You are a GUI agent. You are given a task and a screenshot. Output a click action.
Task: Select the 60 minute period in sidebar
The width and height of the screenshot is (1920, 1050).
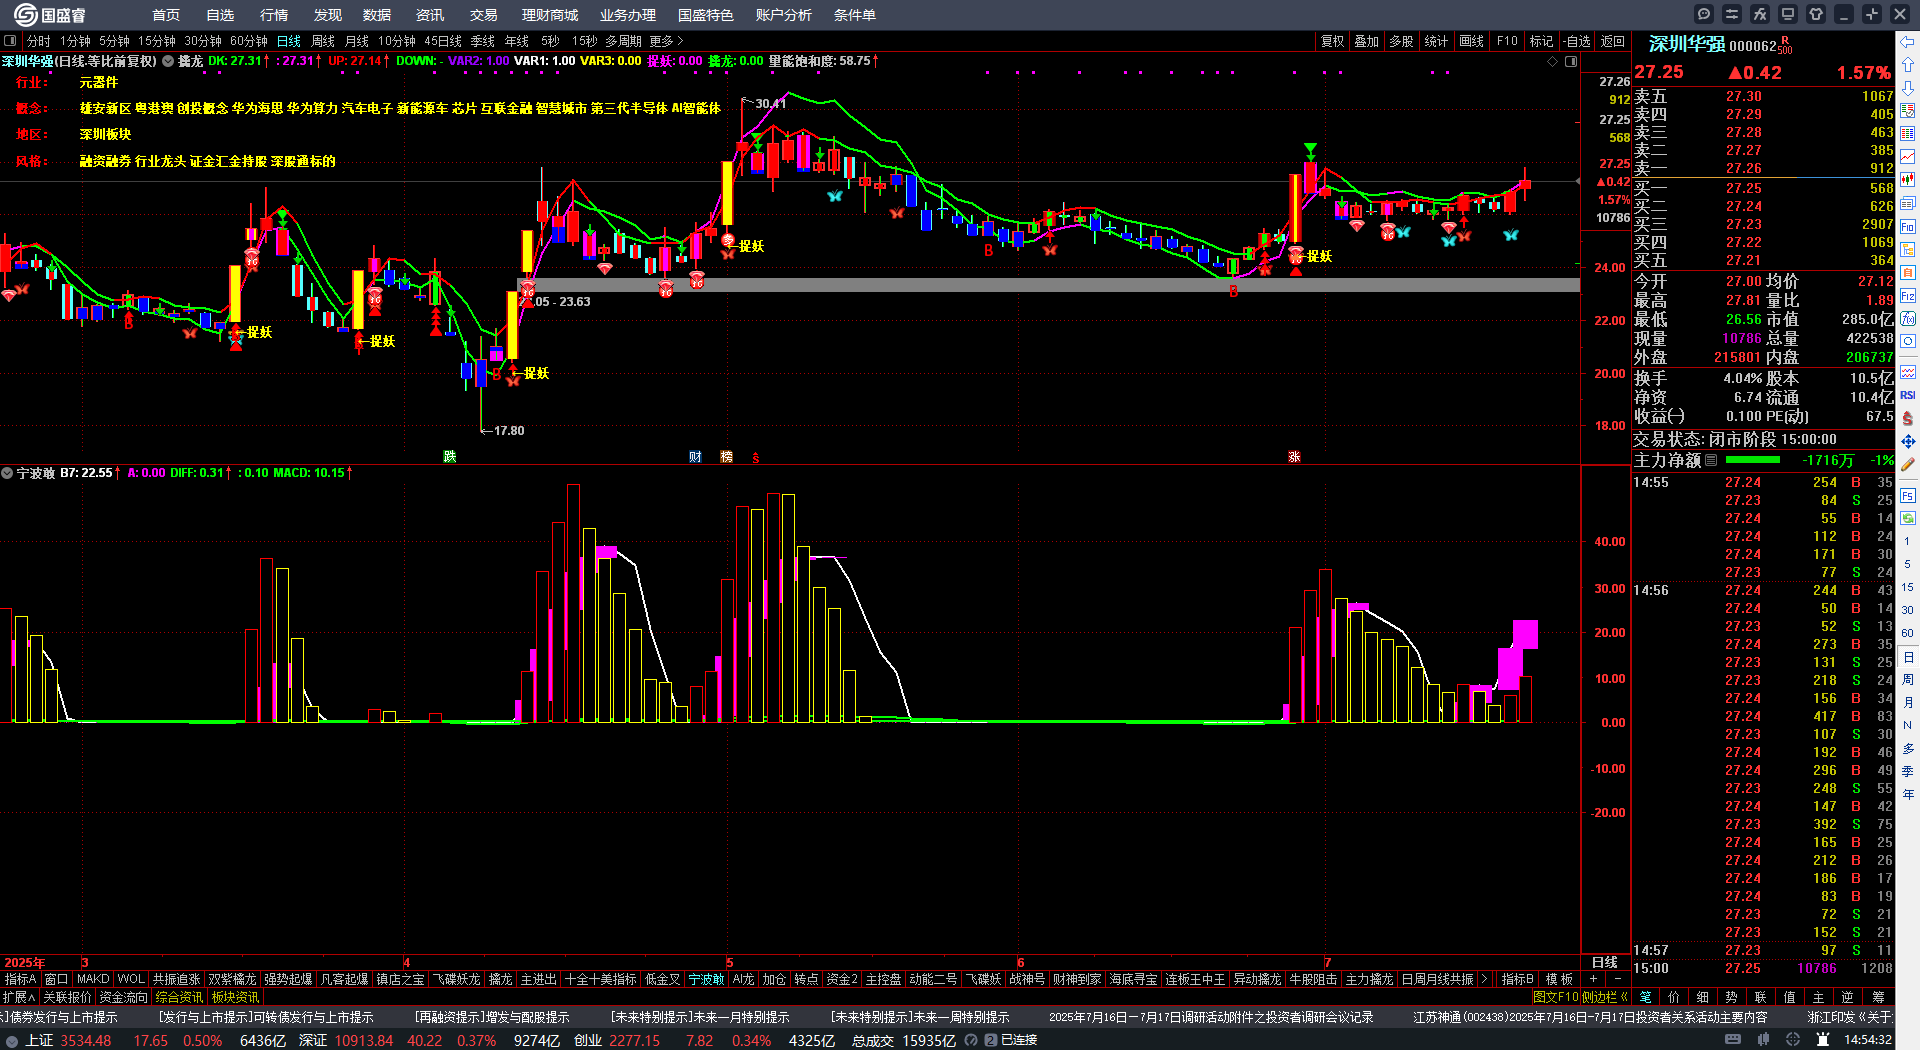1908,633
